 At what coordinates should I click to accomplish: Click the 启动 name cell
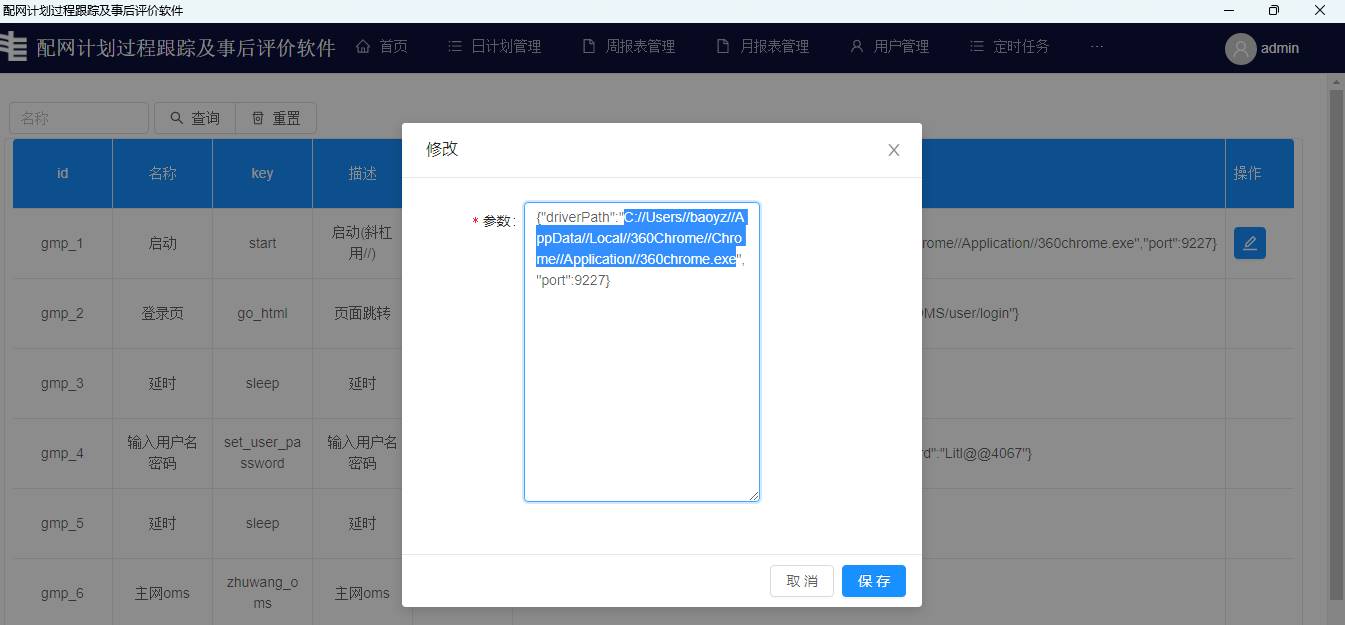click(x=163, y=243)
